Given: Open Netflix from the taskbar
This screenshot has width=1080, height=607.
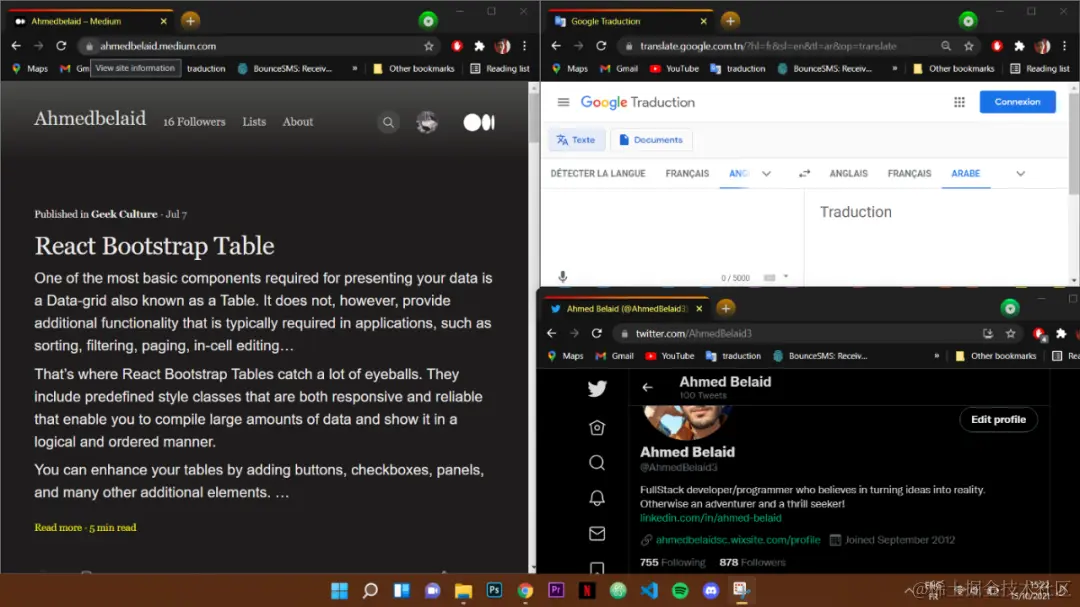Looking at the screenshot, I should point(588,590).
